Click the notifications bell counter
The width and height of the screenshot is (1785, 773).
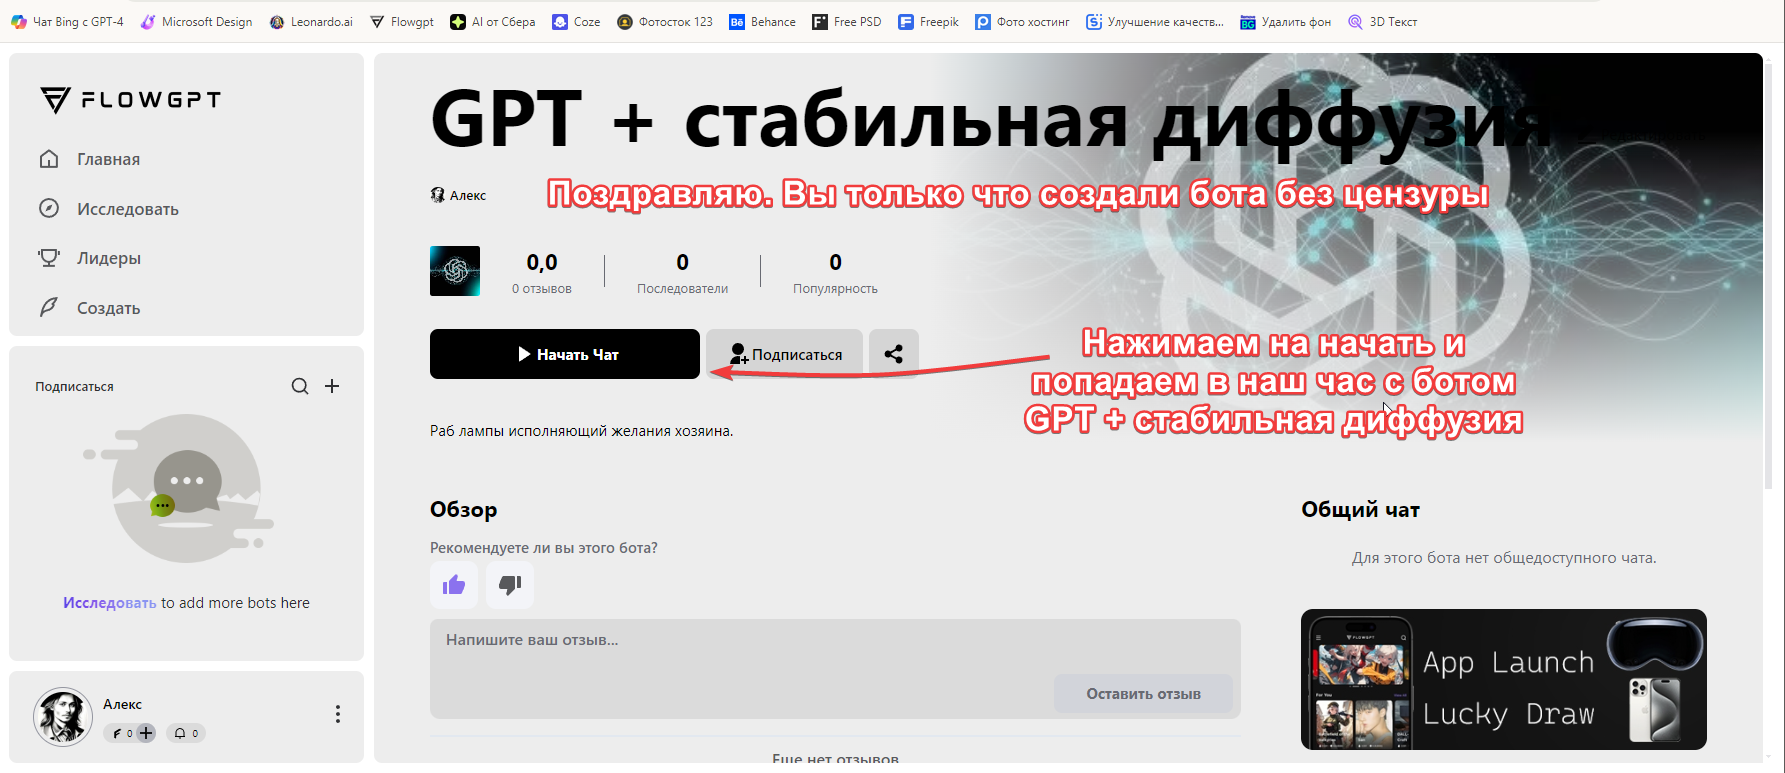coord(186,733)
